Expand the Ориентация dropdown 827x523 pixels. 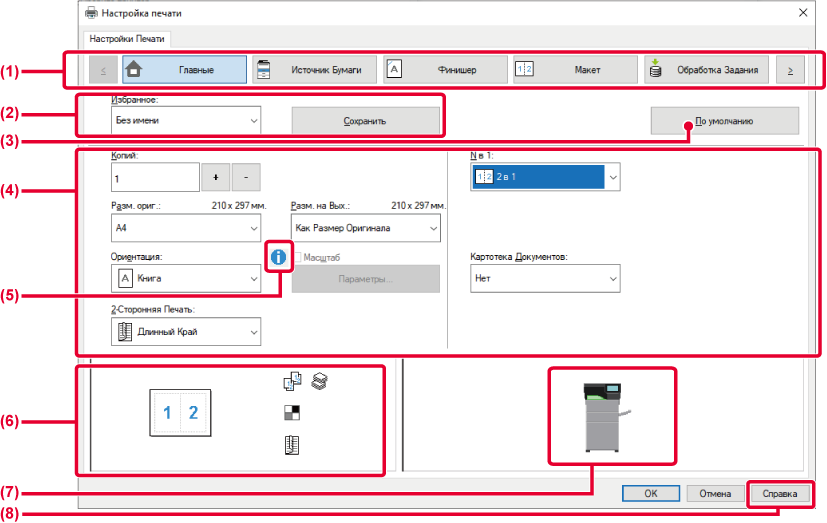click(x=185, y=277)
